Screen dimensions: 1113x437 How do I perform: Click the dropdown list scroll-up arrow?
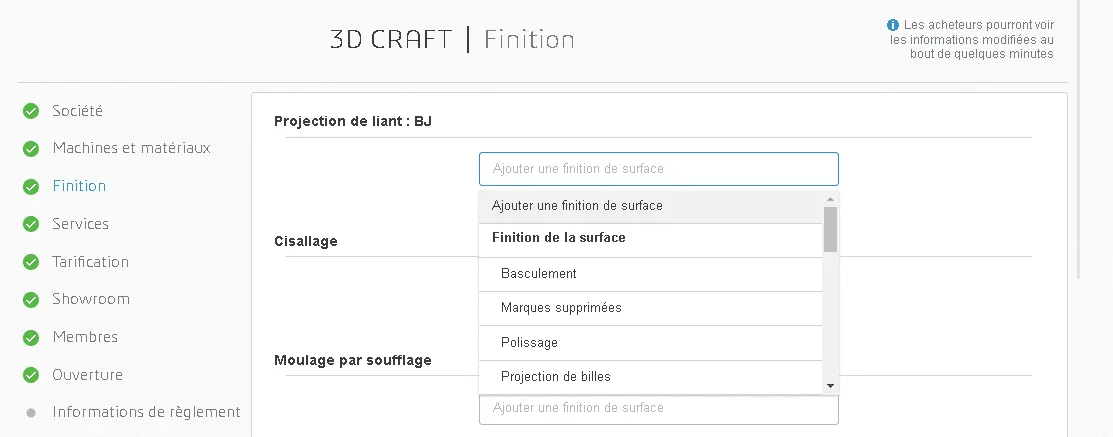click(830, 199)
